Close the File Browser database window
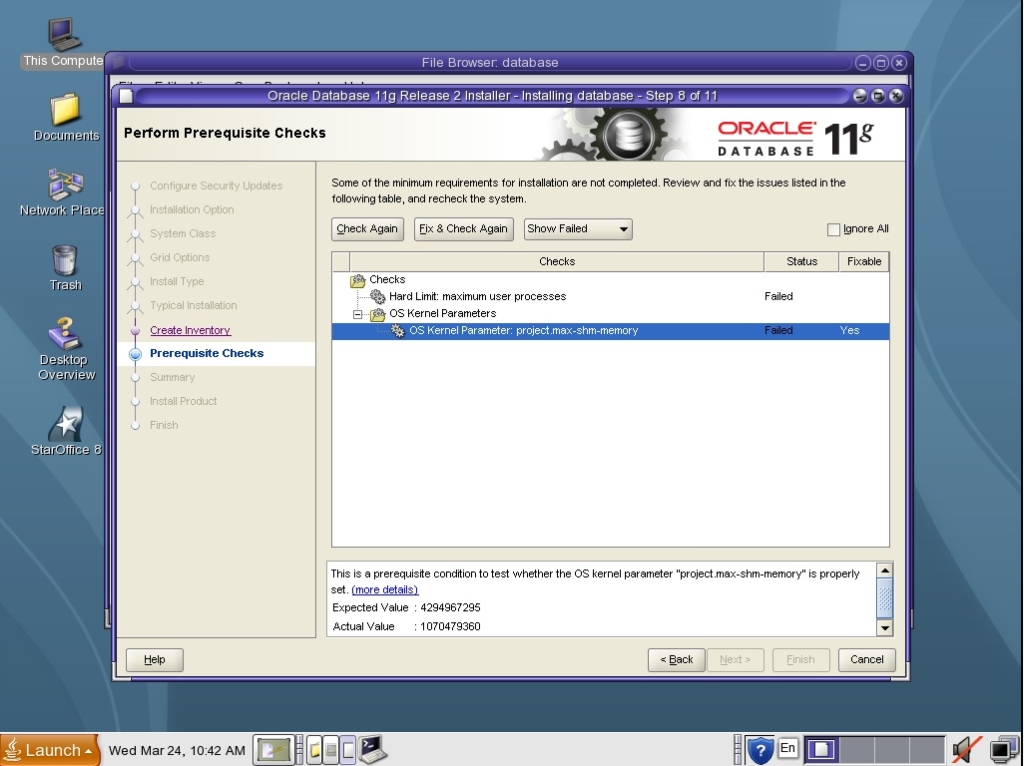The width and height of the screenshot is (1024, 766). (899, 63)
